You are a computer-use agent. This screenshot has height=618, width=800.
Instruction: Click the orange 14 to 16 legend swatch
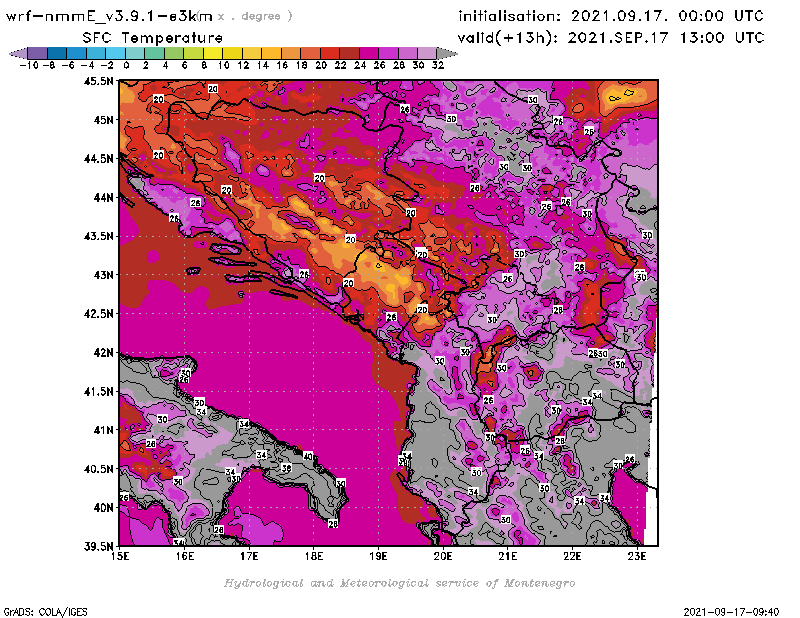coord(271,53)
